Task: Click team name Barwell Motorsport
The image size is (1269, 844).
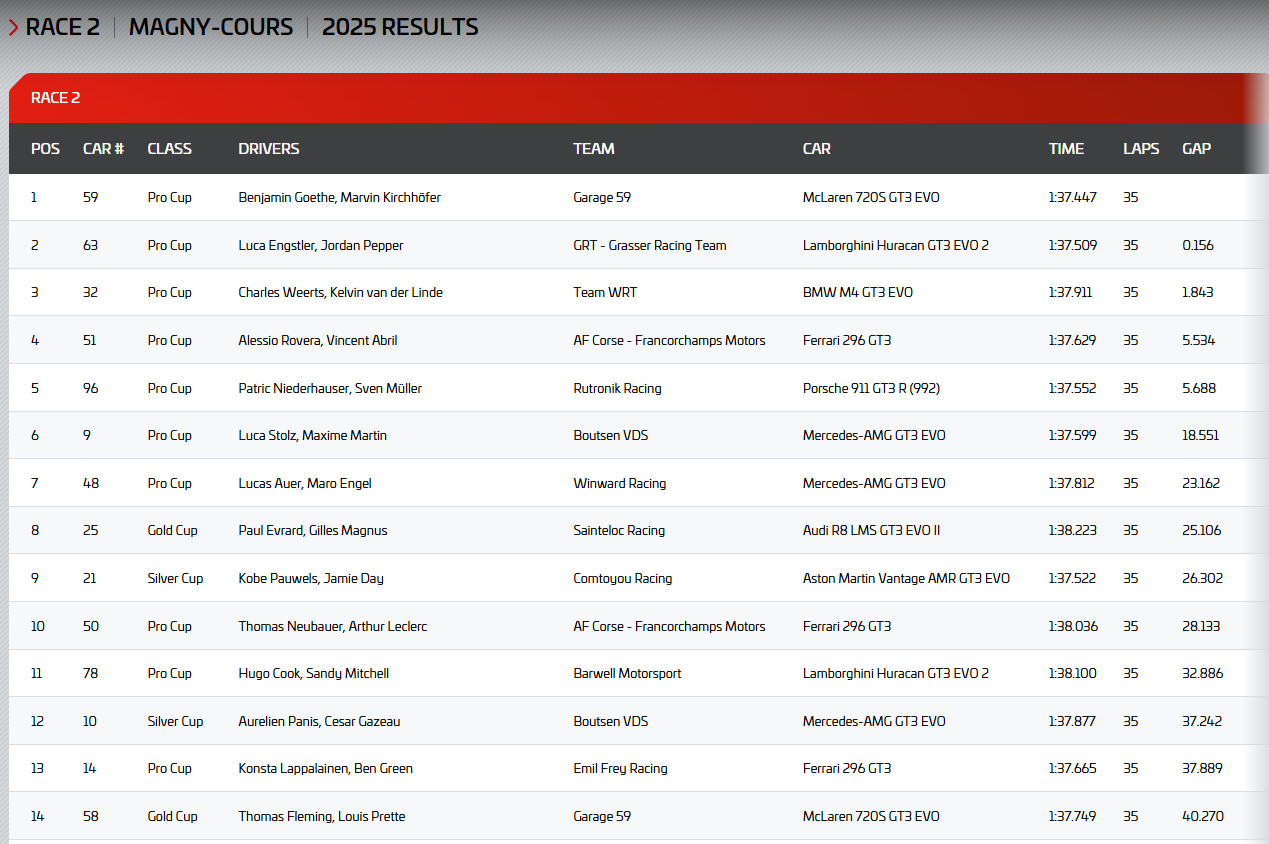Action: point(627,674)
